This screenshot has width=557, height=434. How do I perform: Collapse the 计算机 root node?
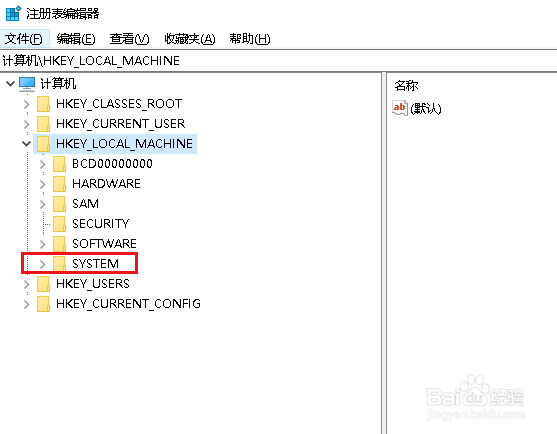coord(10,83)
